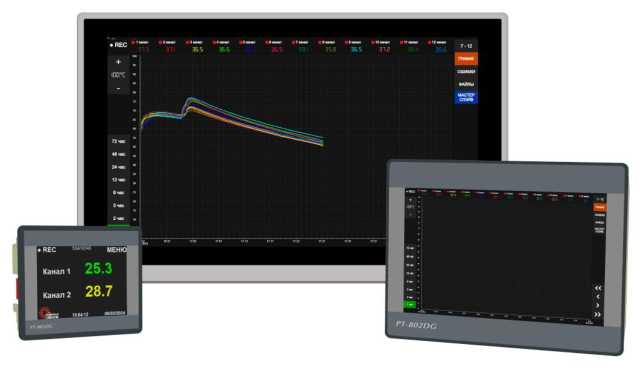
Task: Click the single left arrow on right panel
Action: 598,297
